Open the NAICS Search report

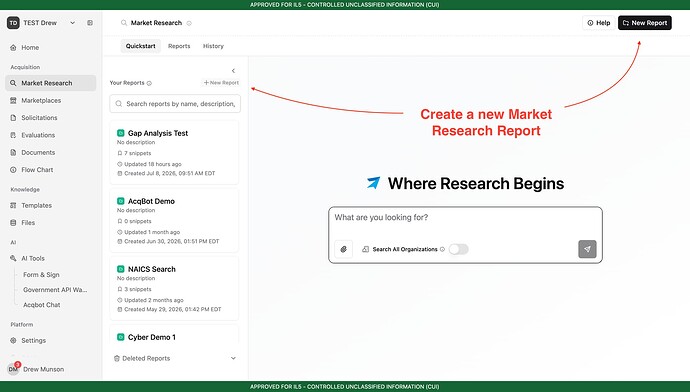click(x=174, y=289)
